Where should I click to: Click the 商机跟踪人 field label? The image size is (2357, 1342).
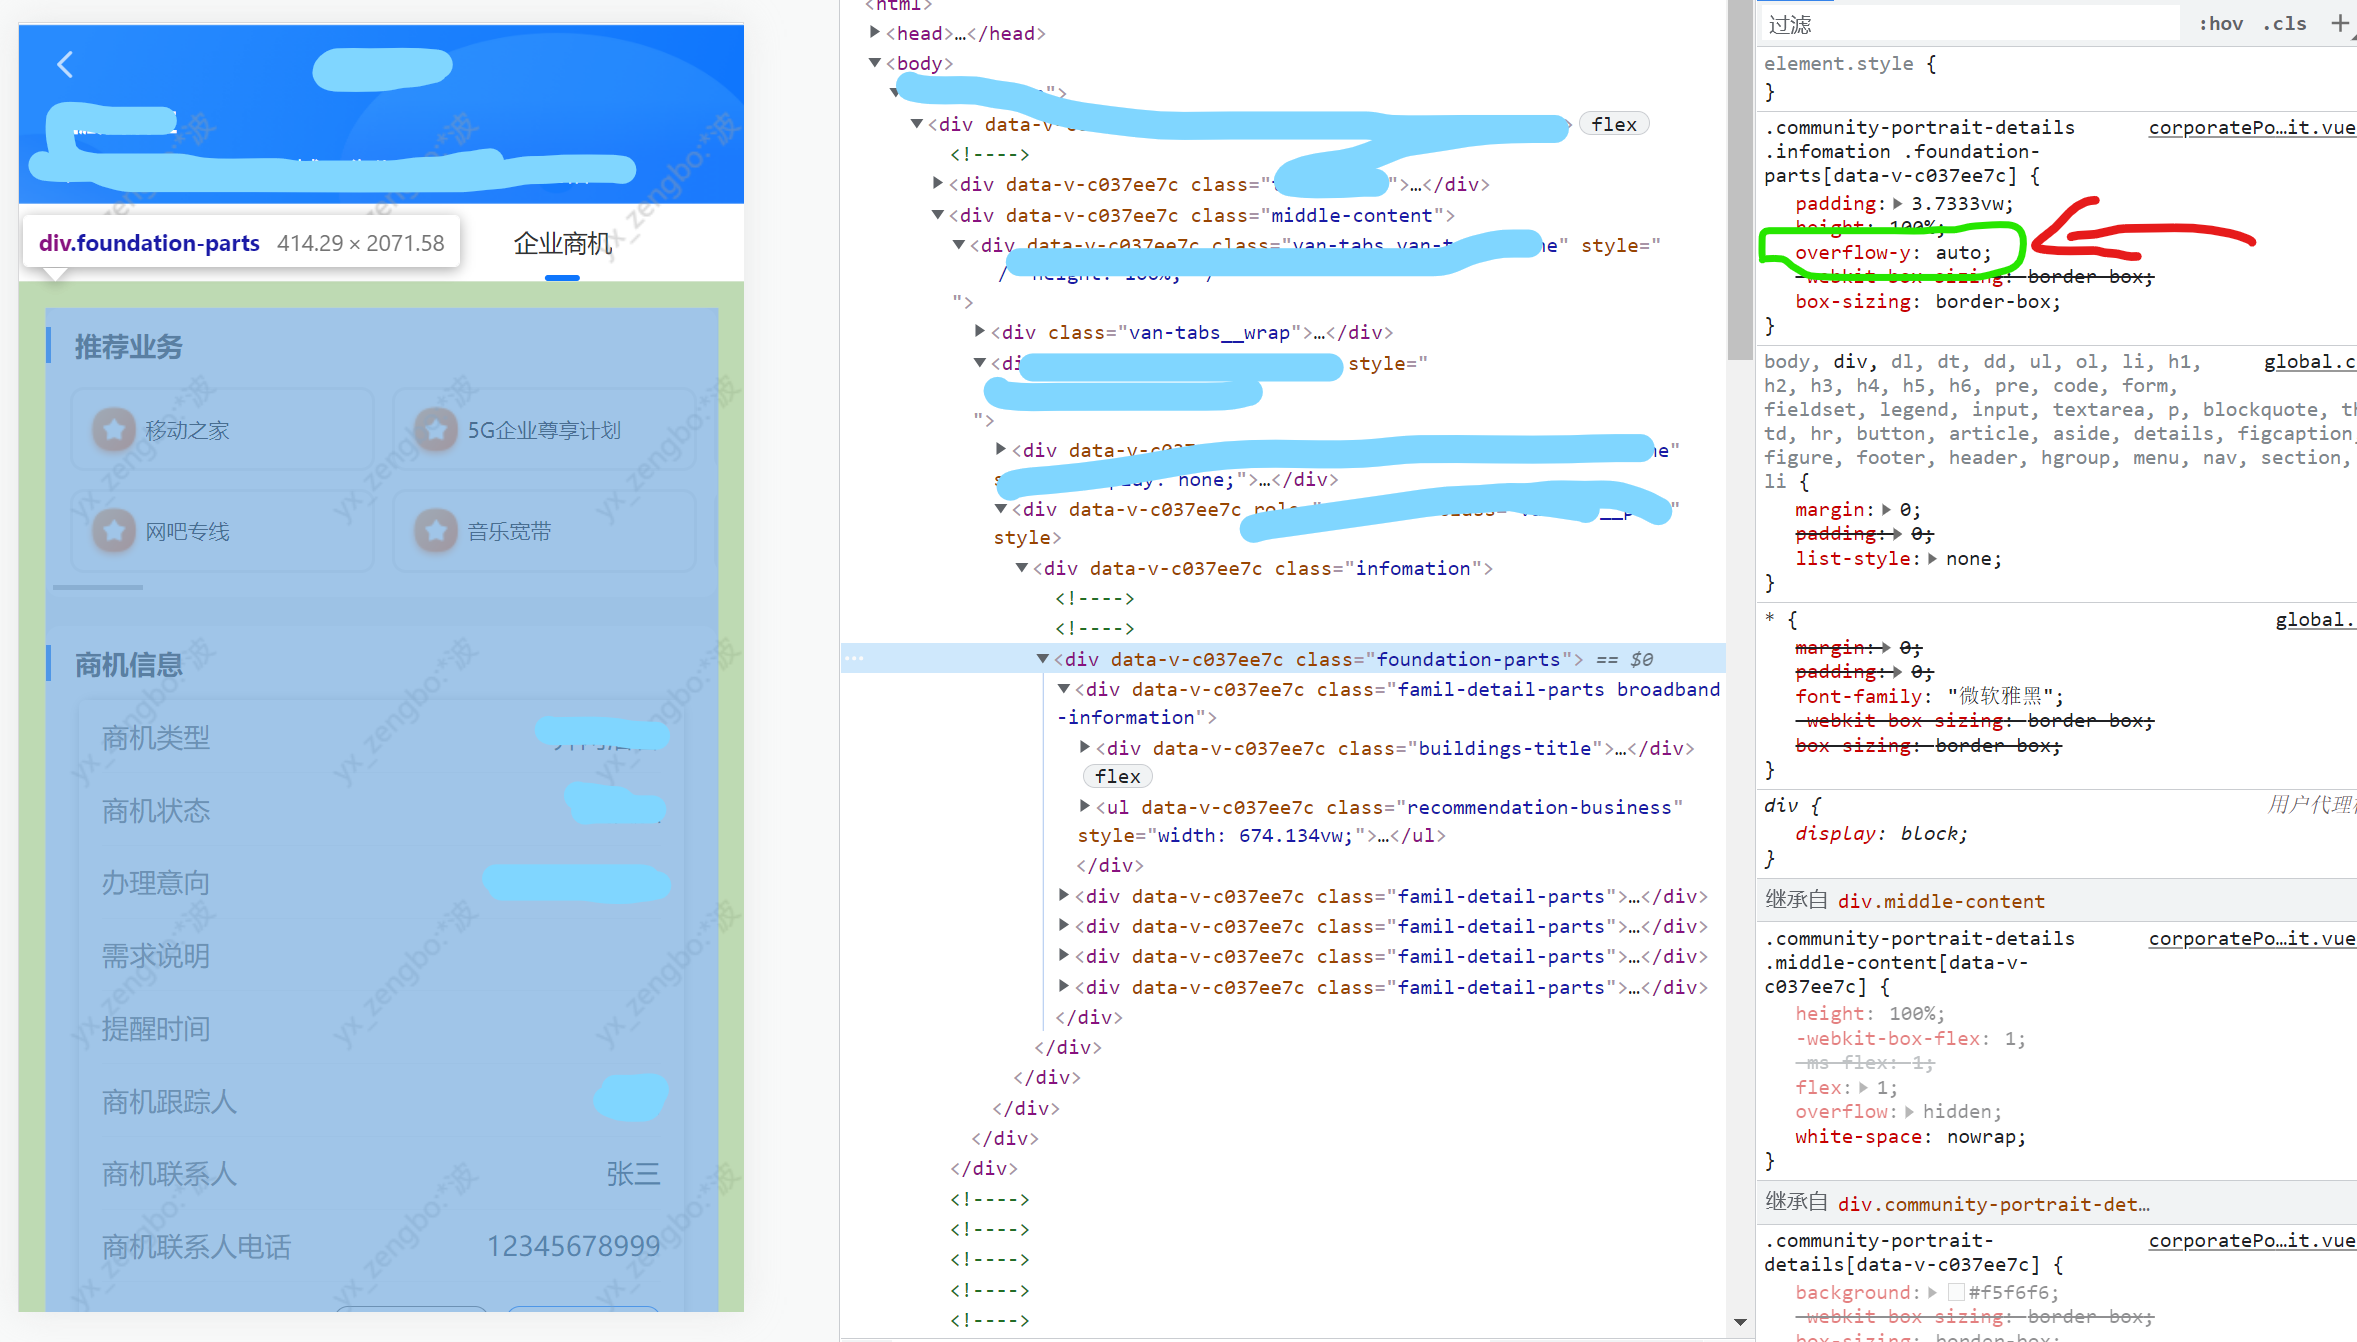coord(169,1101)
